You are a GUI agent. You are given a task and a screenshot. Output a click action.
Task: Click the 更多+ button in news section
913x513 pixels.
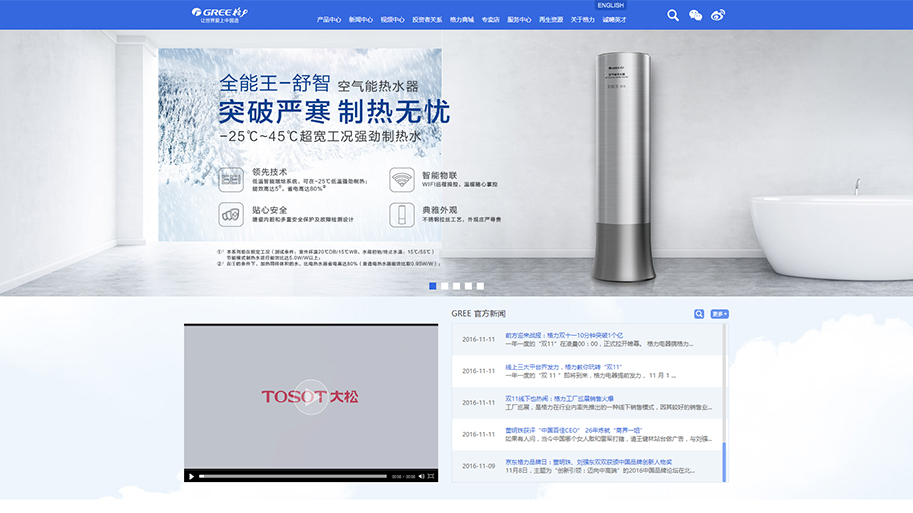pyautogui.click(x=719, y=314)
